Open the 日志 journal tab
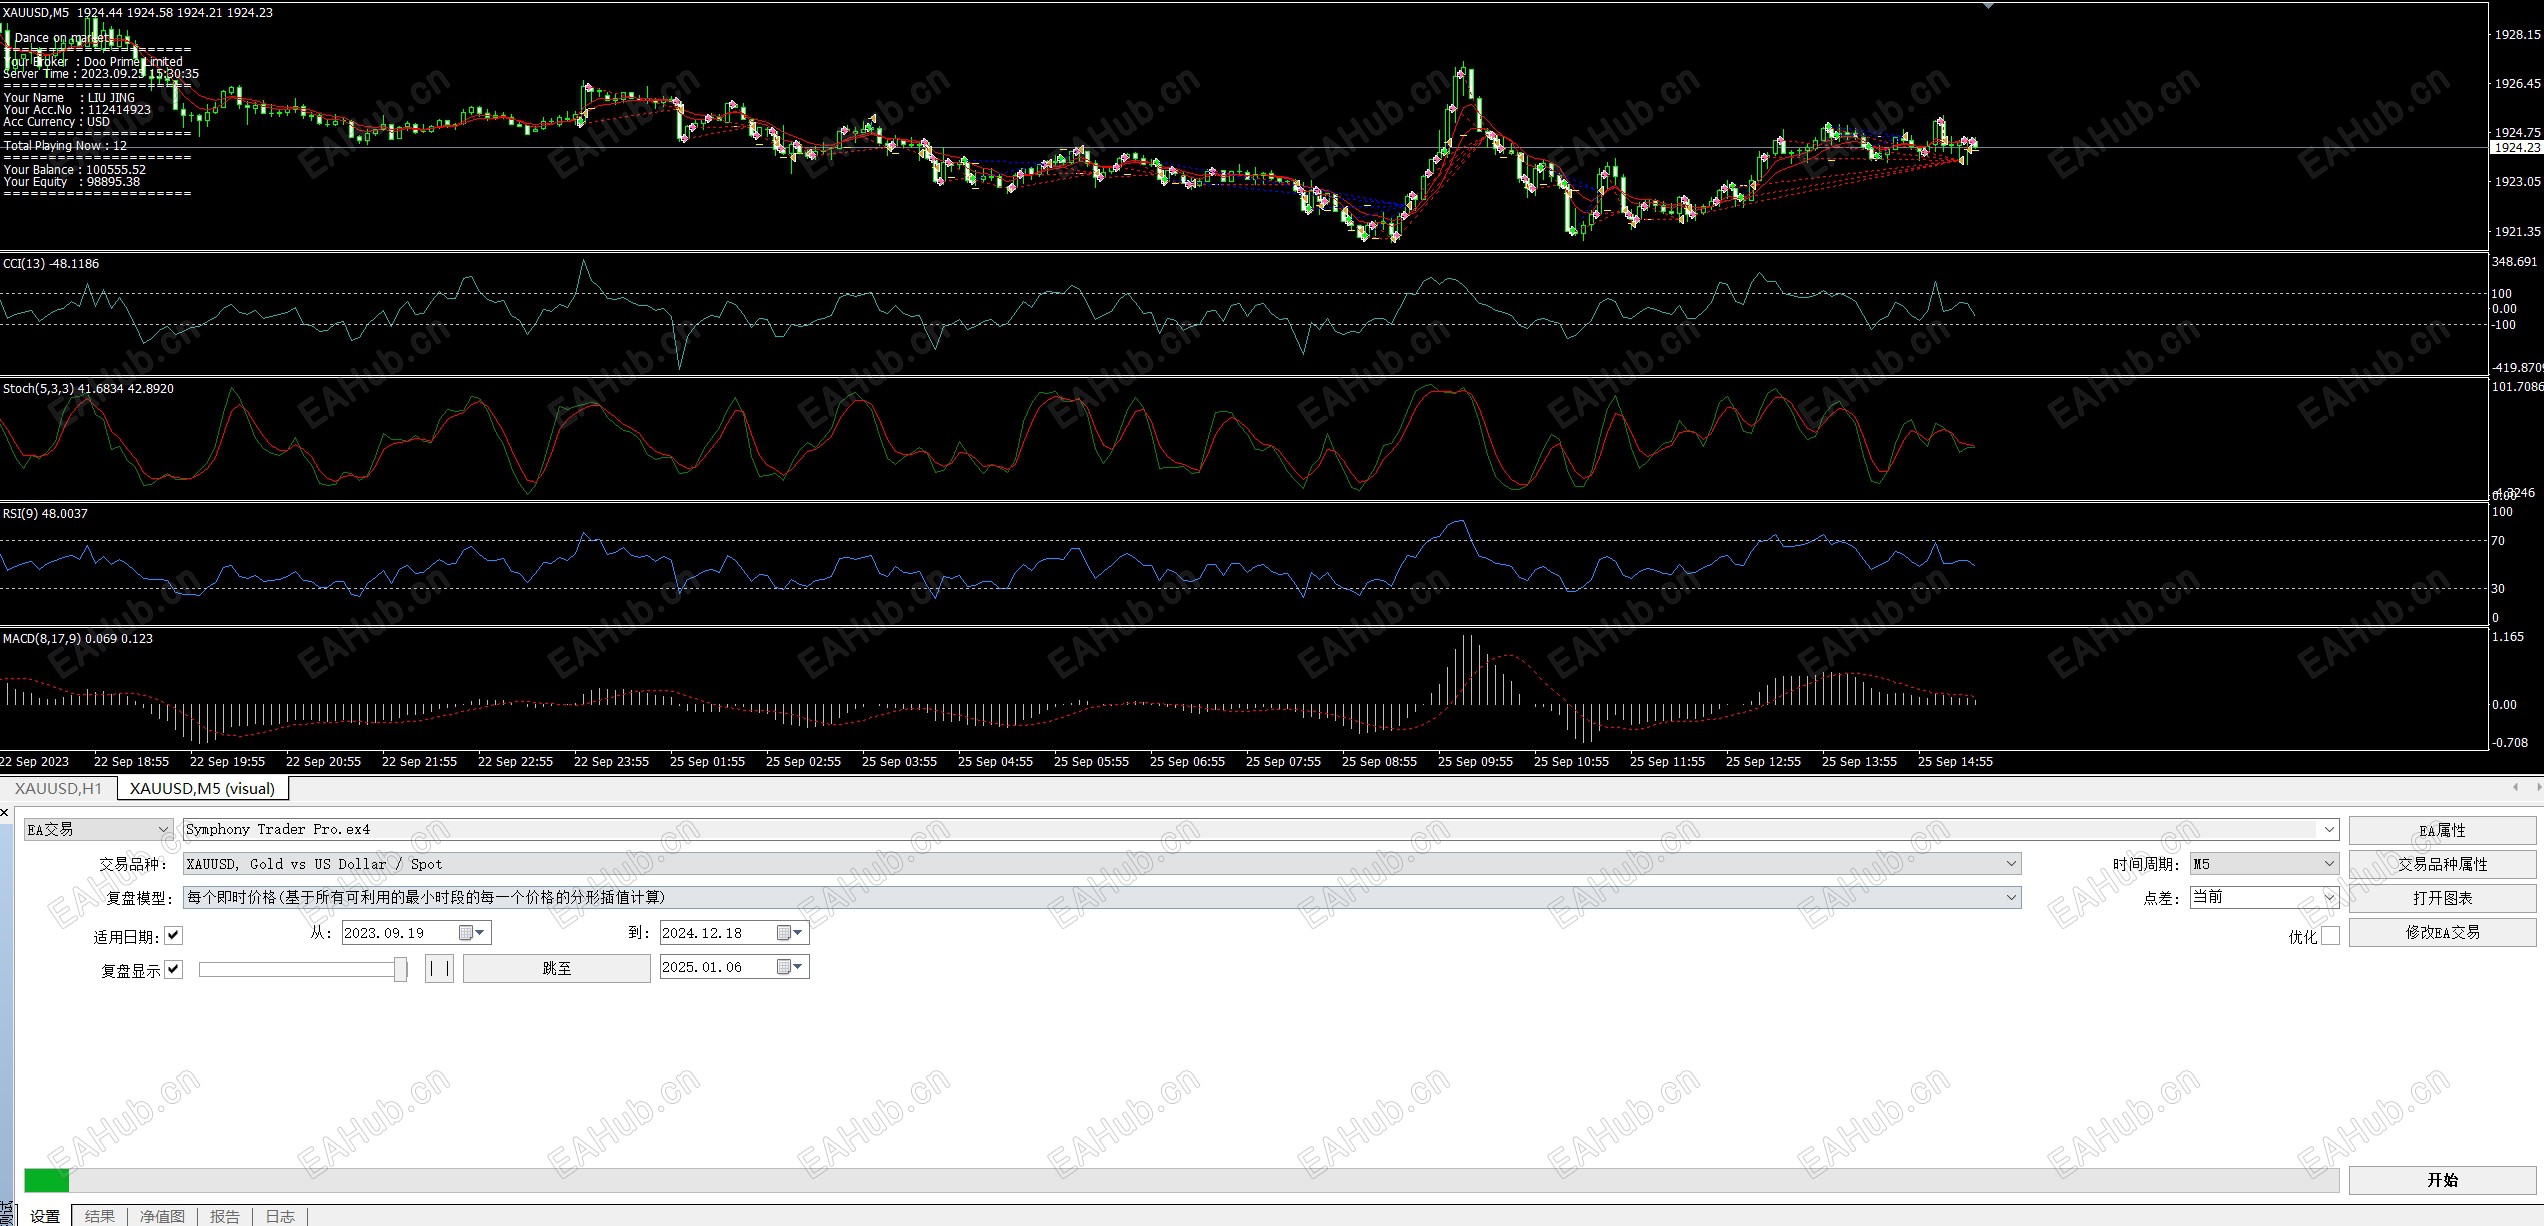The height and width of the screenshot is (1226, 2544). 280,1216
